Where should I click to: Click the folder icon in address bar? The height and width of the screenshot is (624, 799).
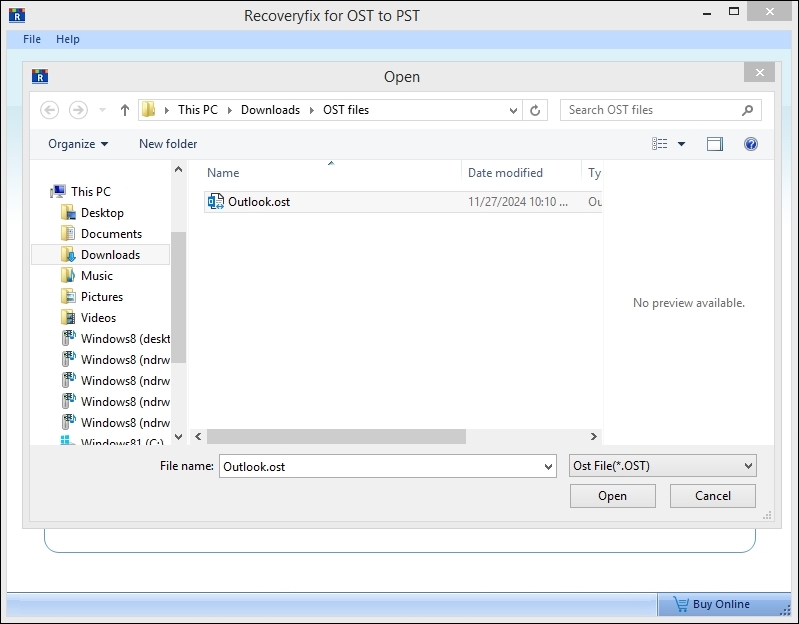click(x=148, y=110)
